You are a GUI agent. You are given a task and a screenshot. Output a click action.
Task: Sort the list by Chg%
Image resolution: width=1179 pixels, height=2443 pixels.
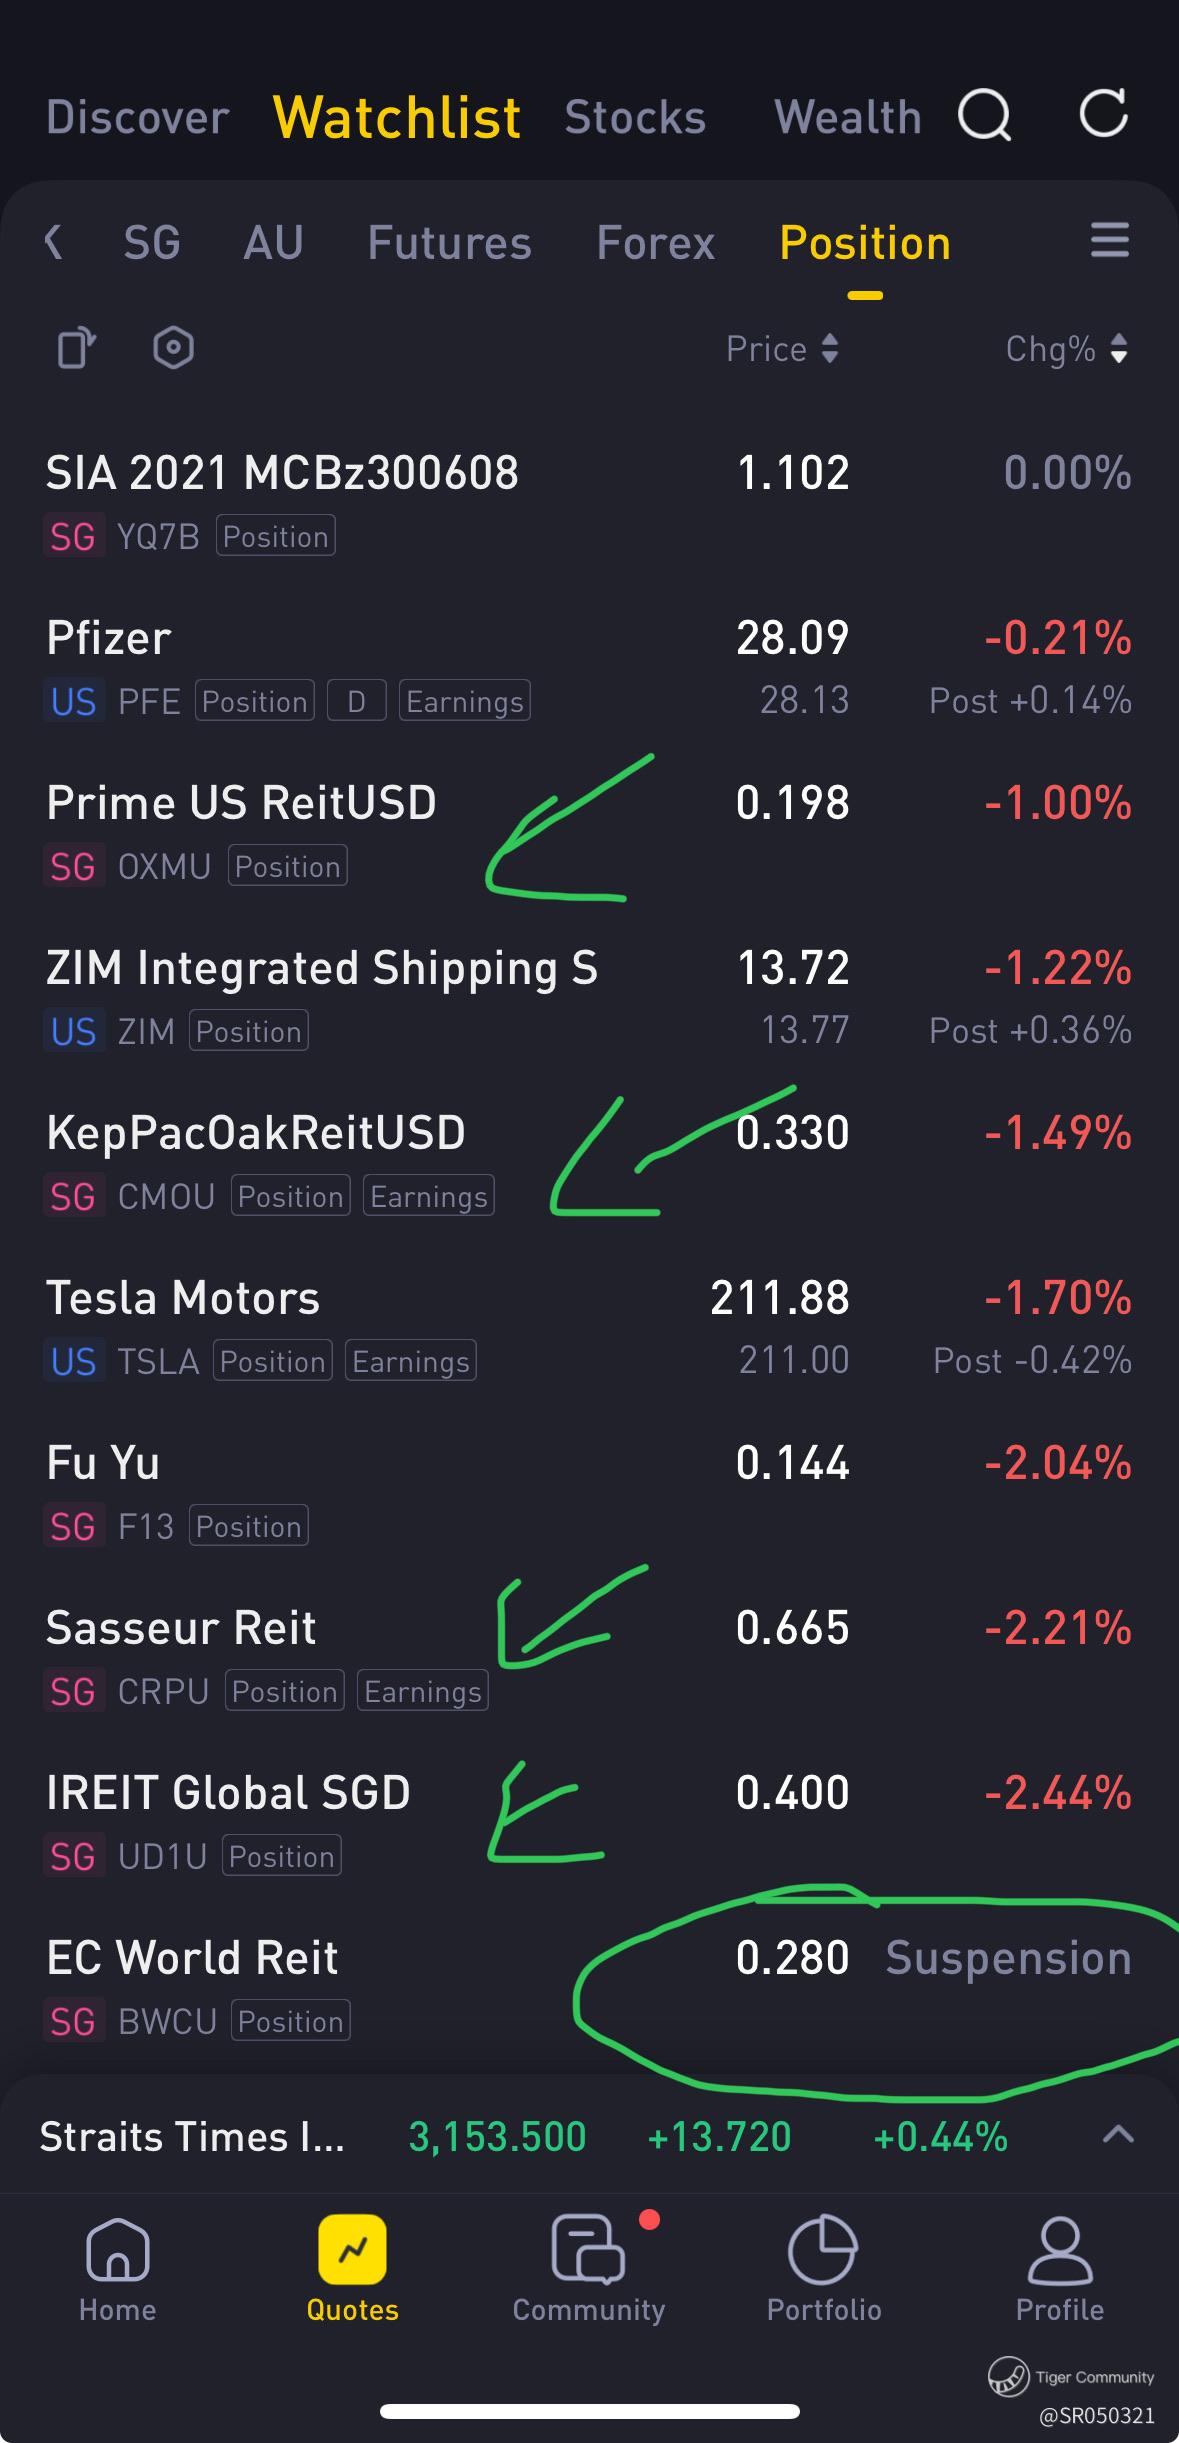tap(1066, 349)
